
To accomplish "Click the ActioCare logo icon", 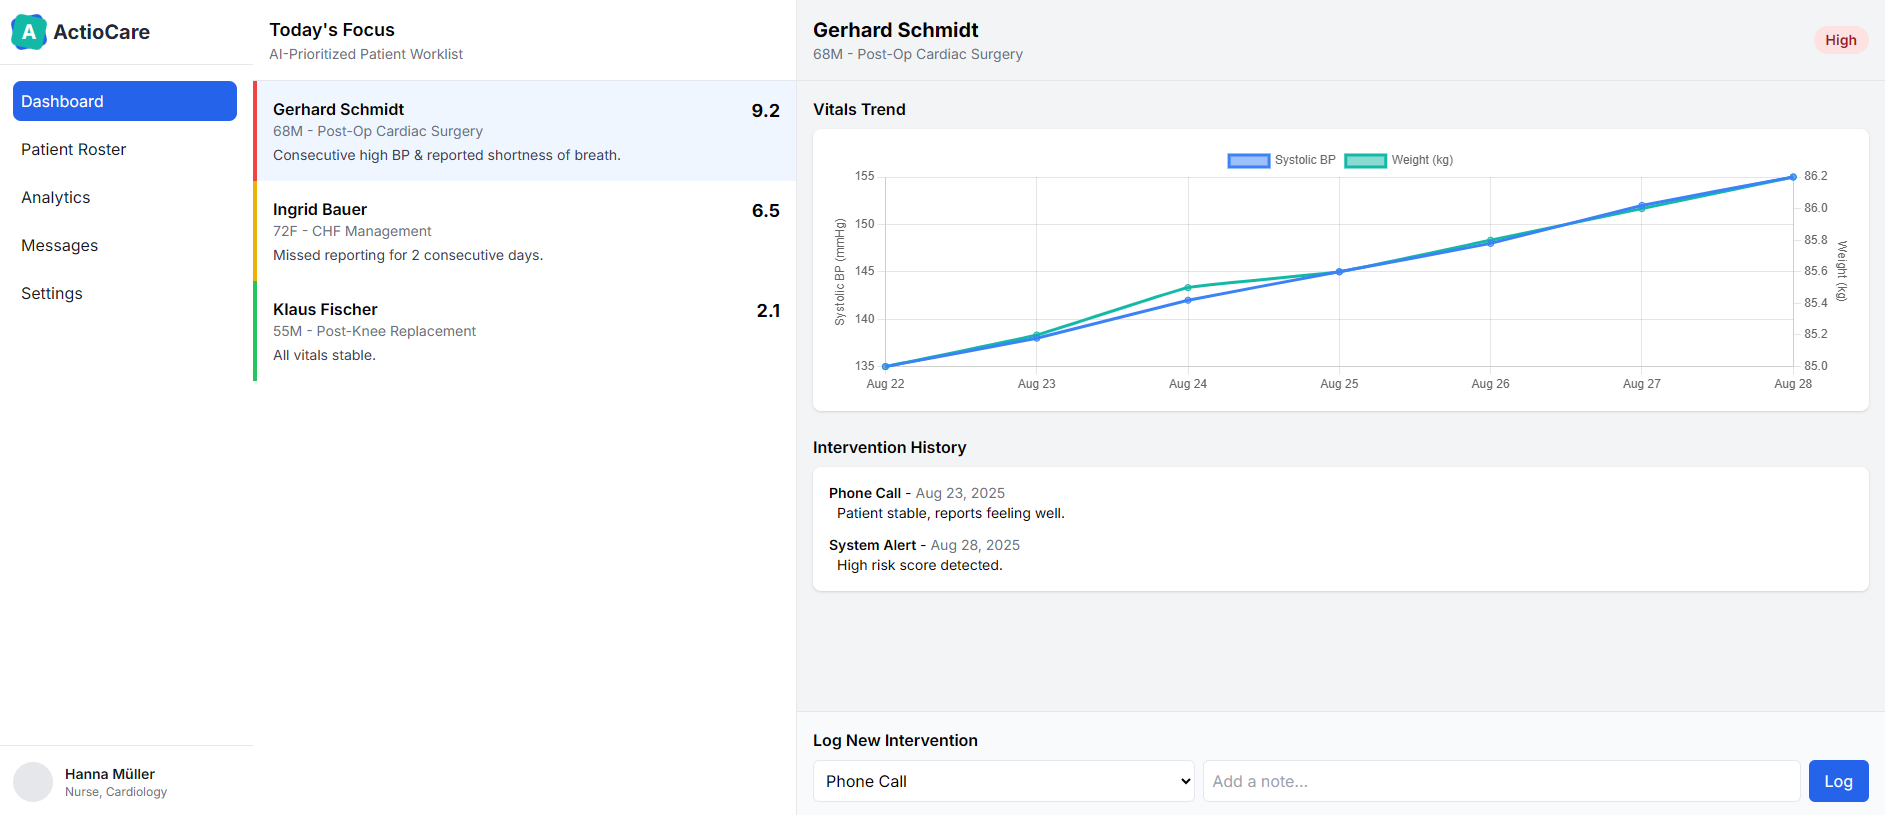I will (29, 32).
